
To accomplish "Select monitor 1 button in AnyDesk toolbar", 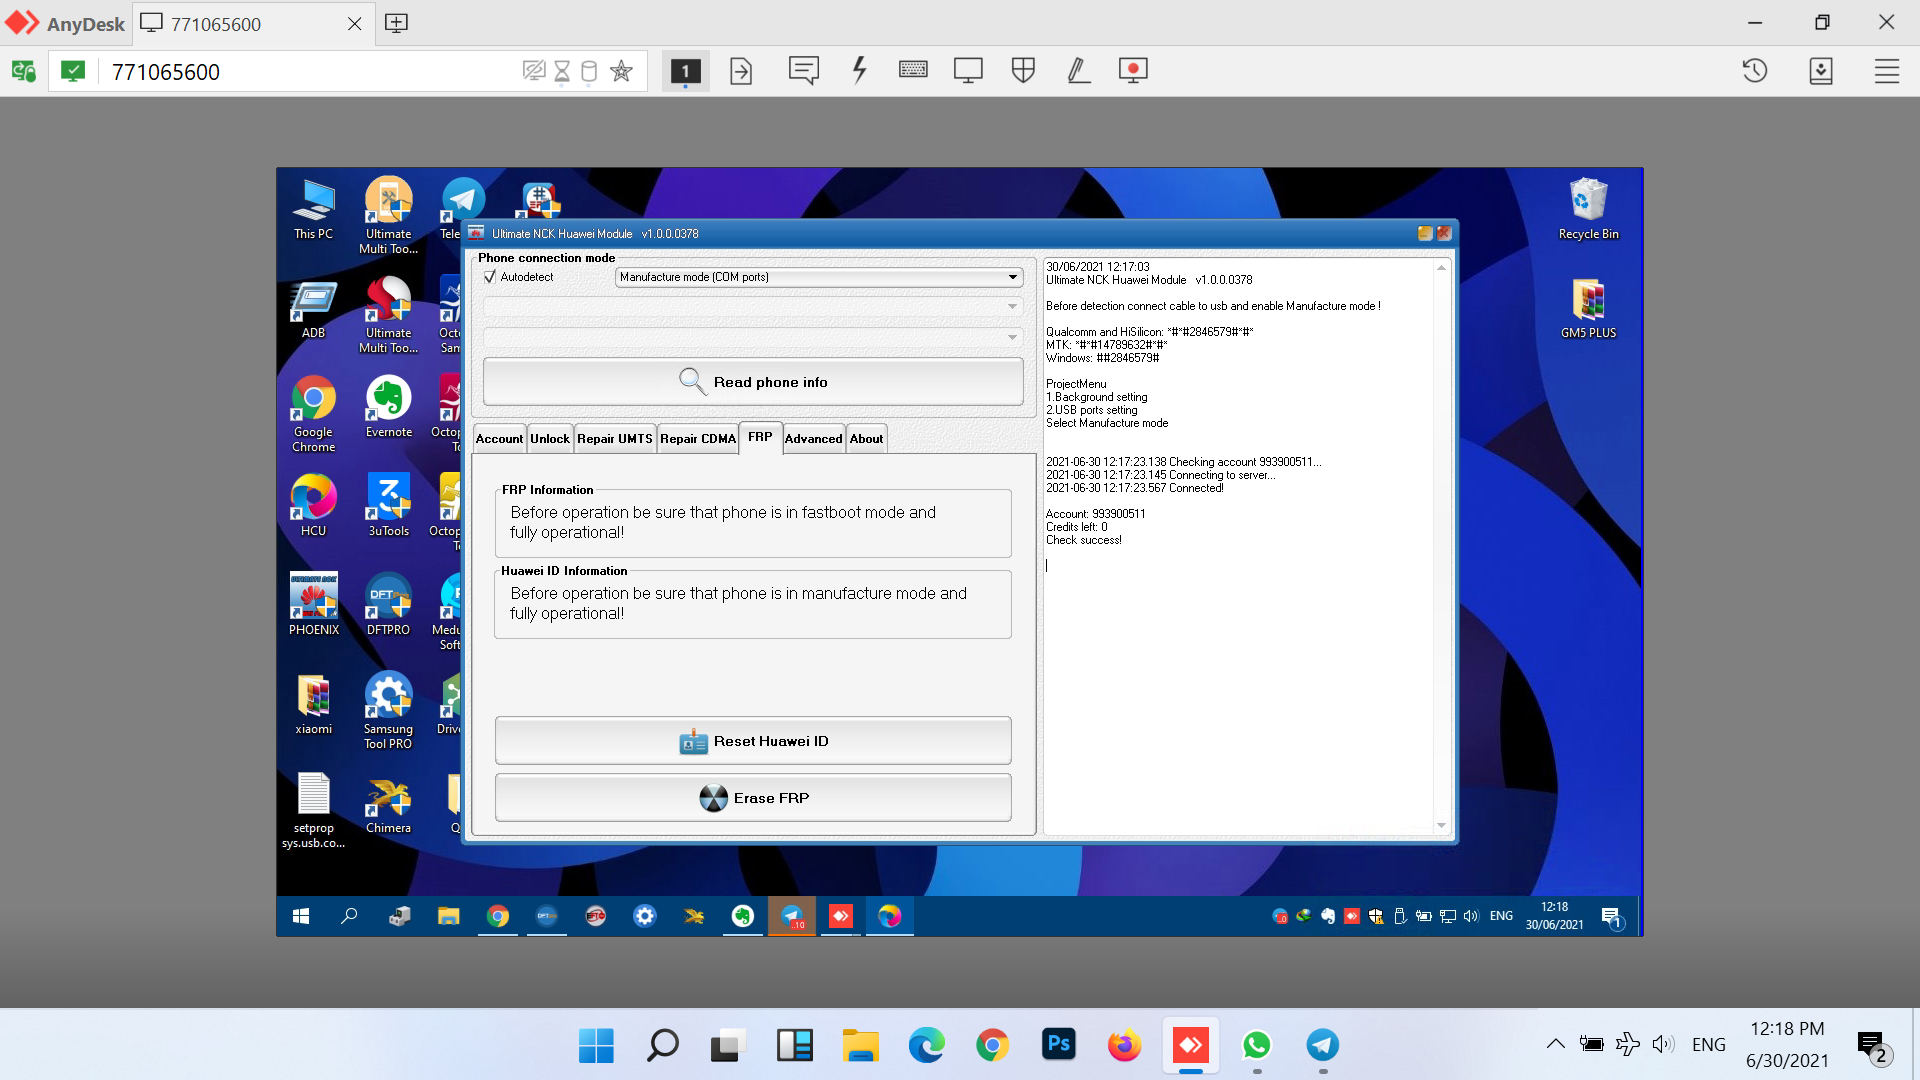I will [x=685, y=71].
